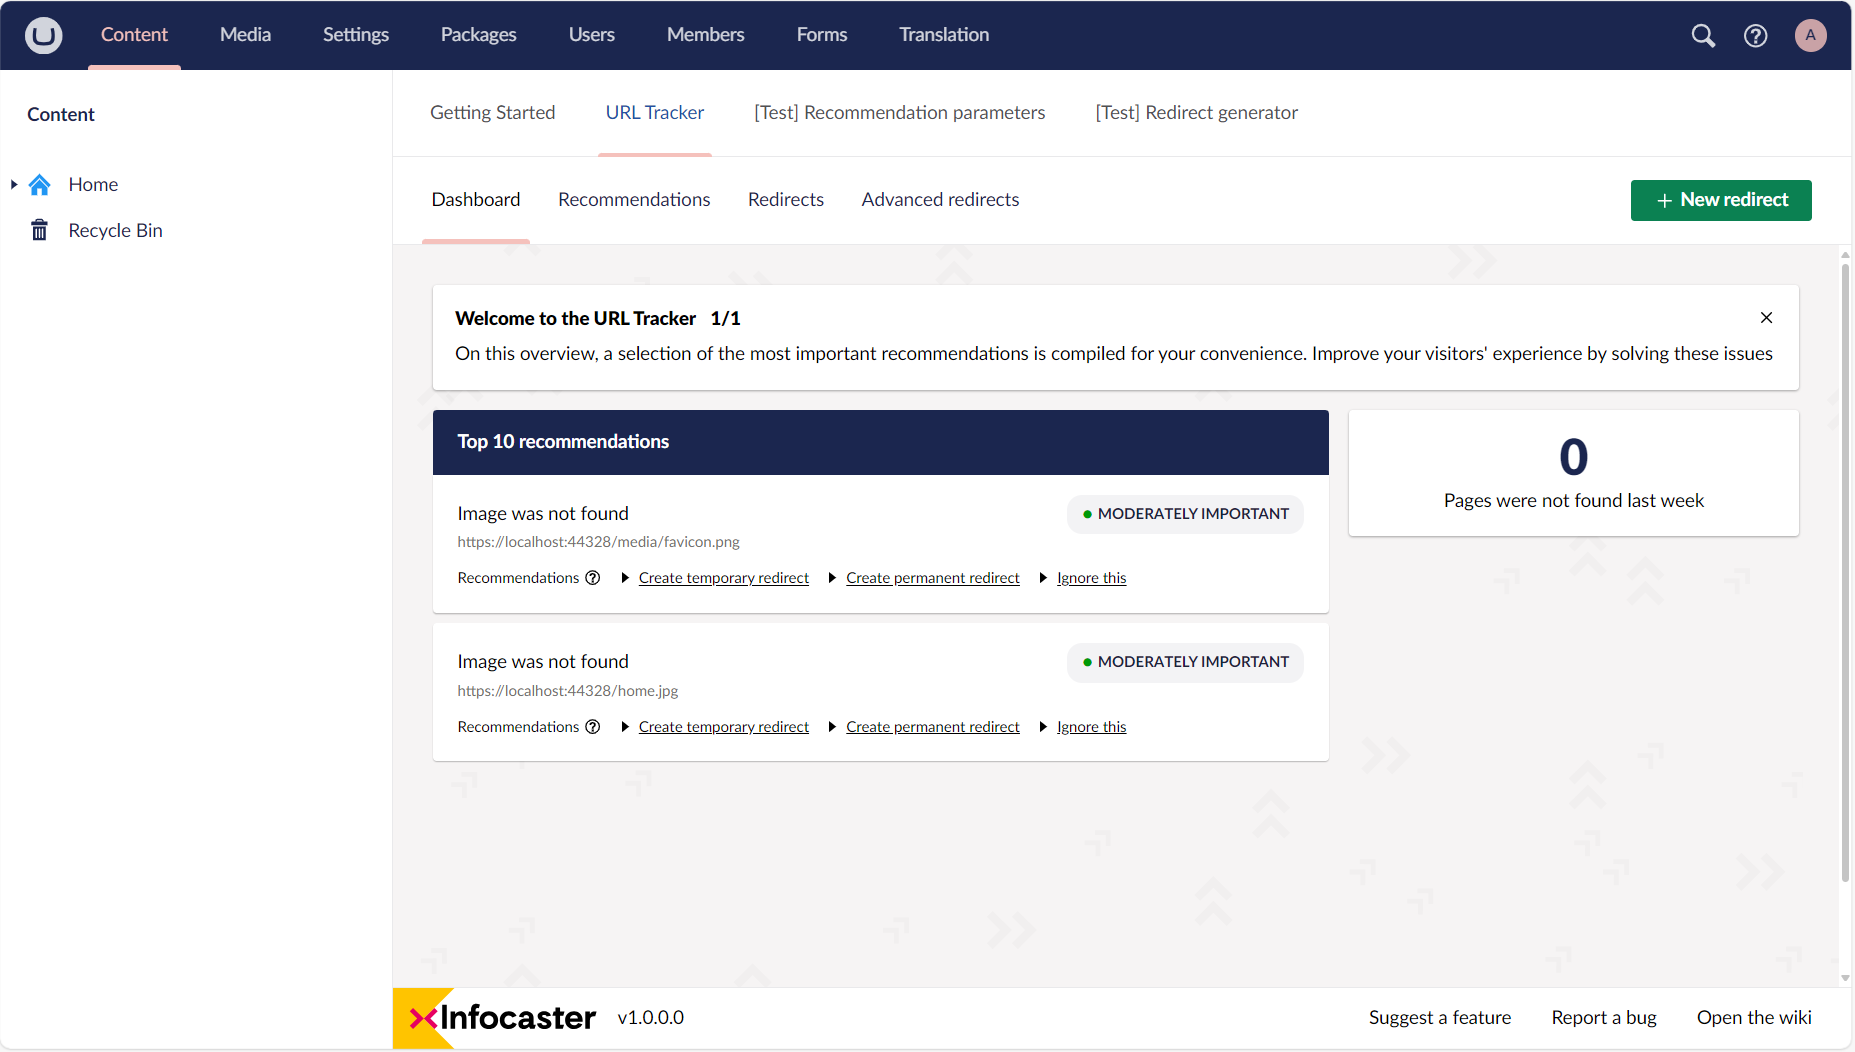Create permanent redirect for favicon.png

pos(932,578)
